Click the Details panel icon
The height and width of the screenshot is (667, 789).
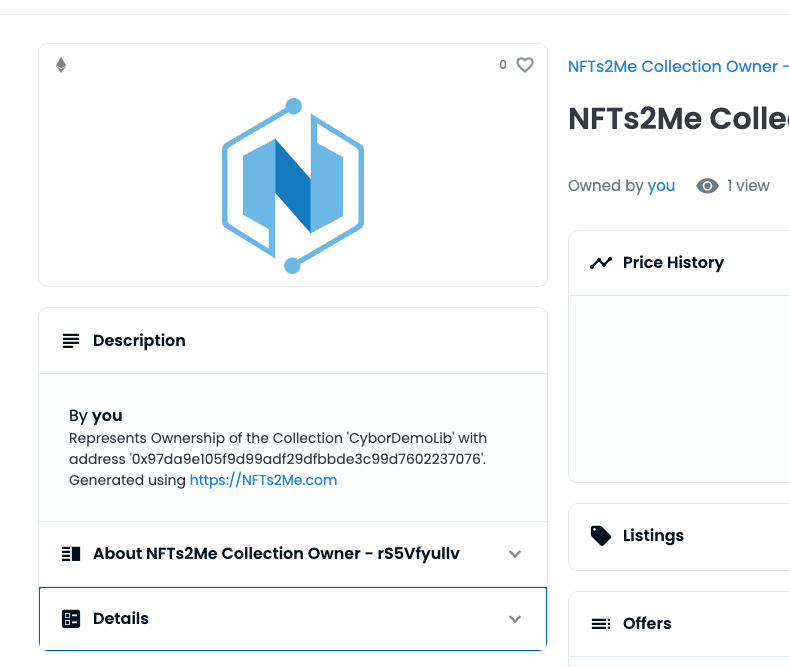pyautogui.click(x=71, y=619)
